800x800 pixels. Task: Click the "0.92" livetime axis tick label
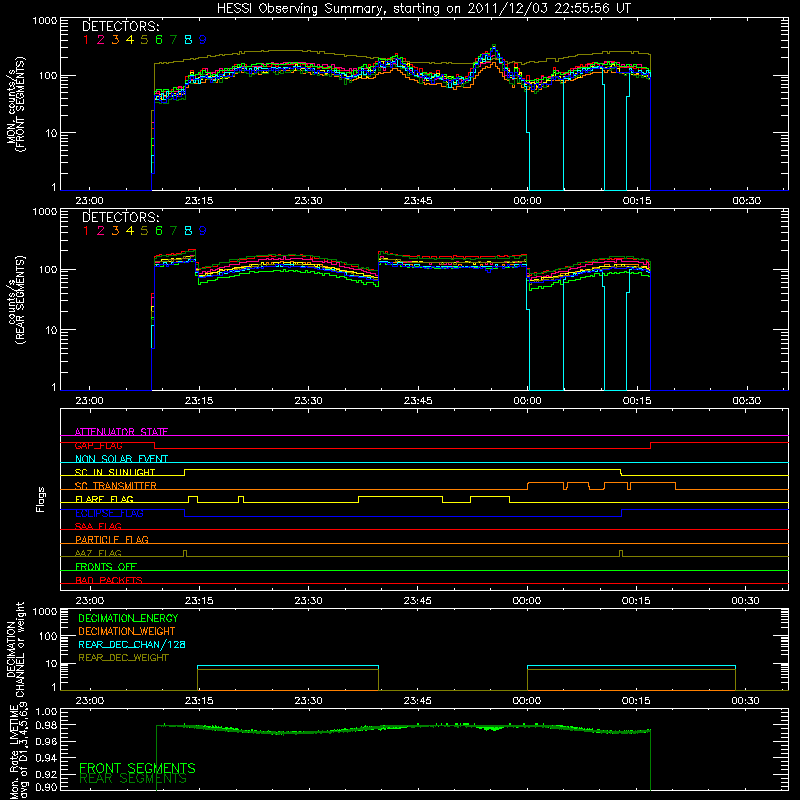click(46, 774)
